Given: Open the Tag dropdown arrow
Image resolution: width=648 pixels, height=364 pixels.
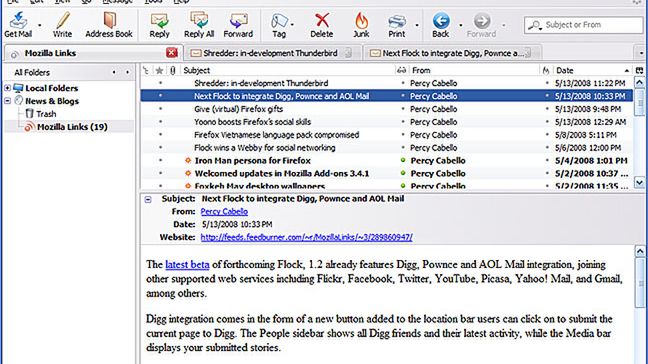Looking at the screenshot, I should coord(292,25).
